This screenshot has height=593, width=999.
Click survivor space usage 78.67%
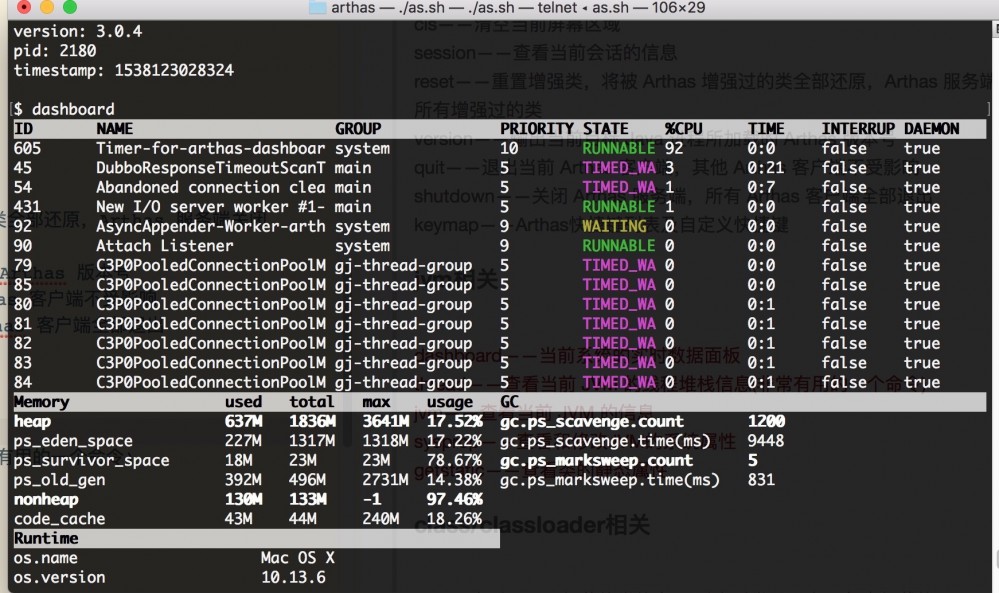454,461
